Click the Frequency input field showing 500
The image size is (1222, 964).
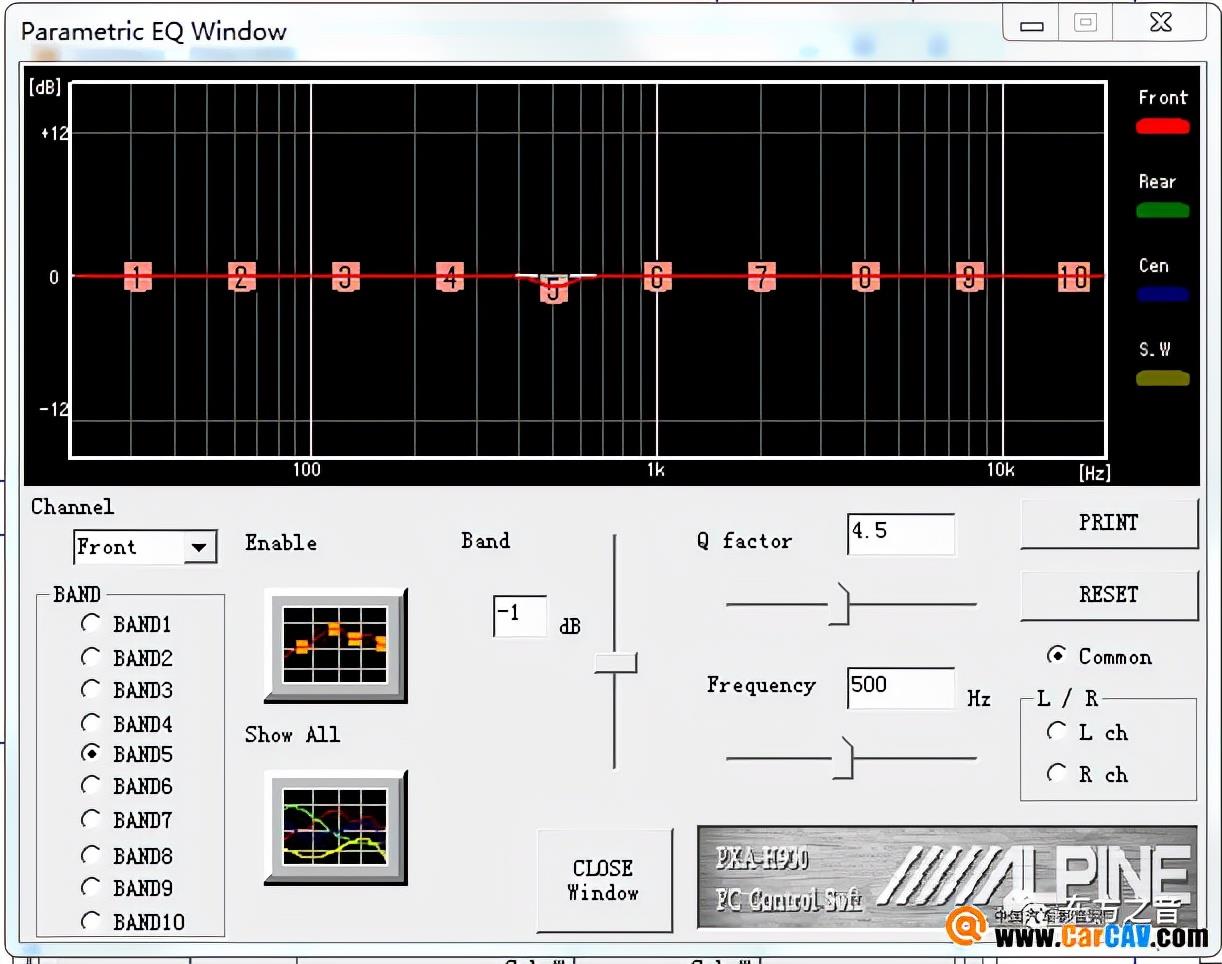(x=900, y=686)
